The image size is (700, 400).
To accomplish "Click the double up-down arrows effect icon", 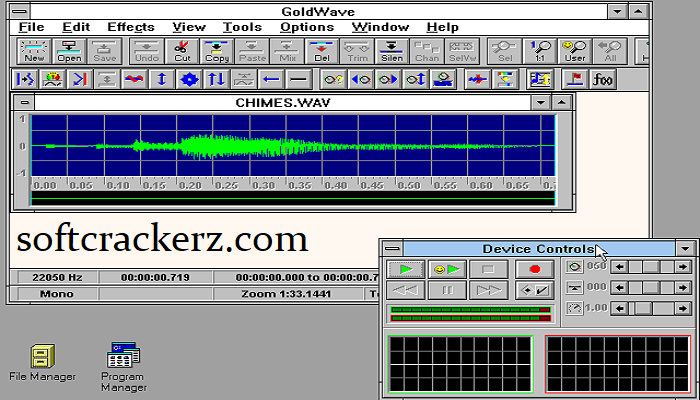I will click(217, 79).
